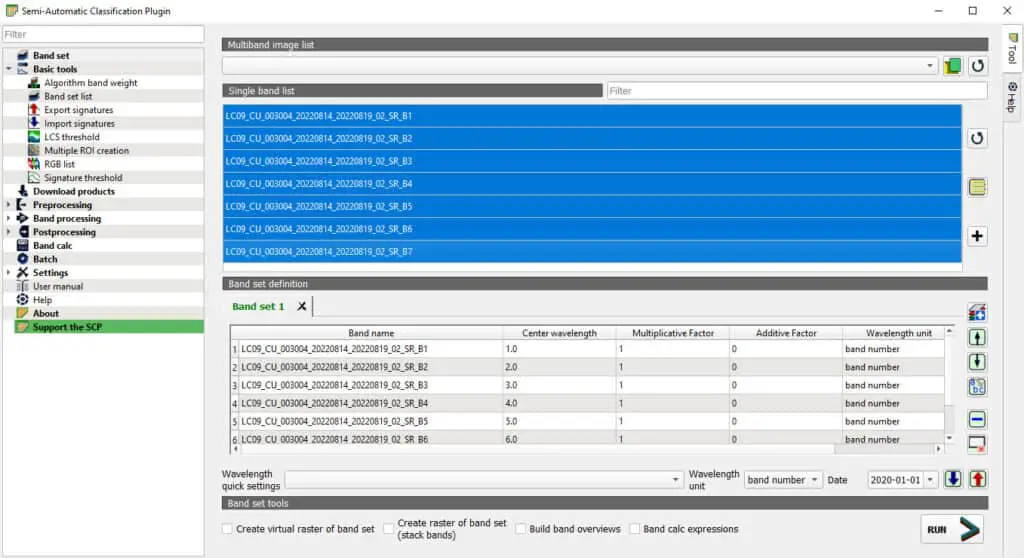The width and height of the screenshot is (1024, 558).
Task: Expand the Settings tree node
Action: (x=8, y=272)
